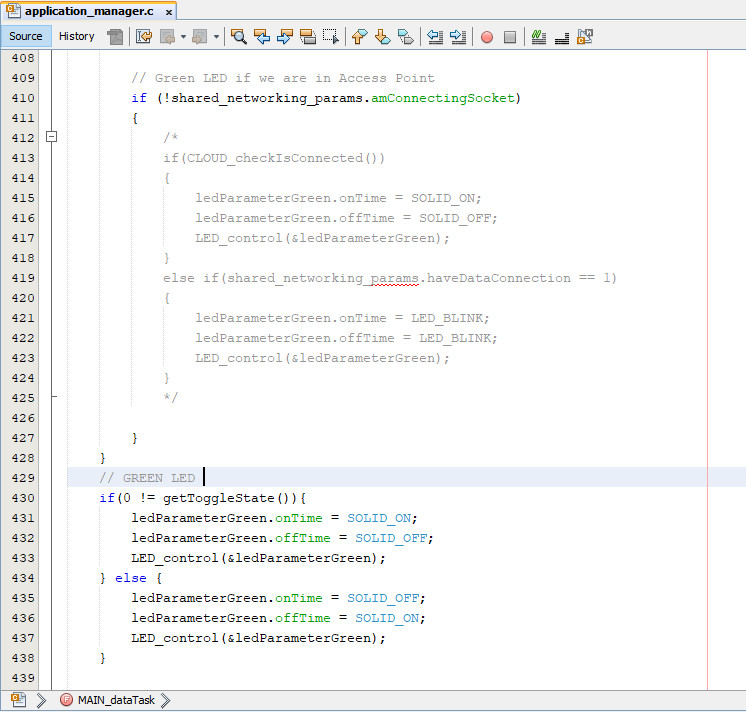Toggle bookmark on the current line
Image resolution: width=746 pixels, height=712 pixels.
coord(406,37)
